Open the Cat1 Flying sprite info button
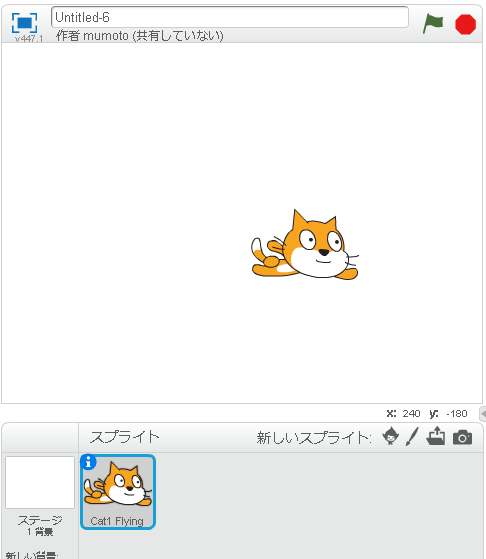486x559 pixels. (x=88, y=462)
